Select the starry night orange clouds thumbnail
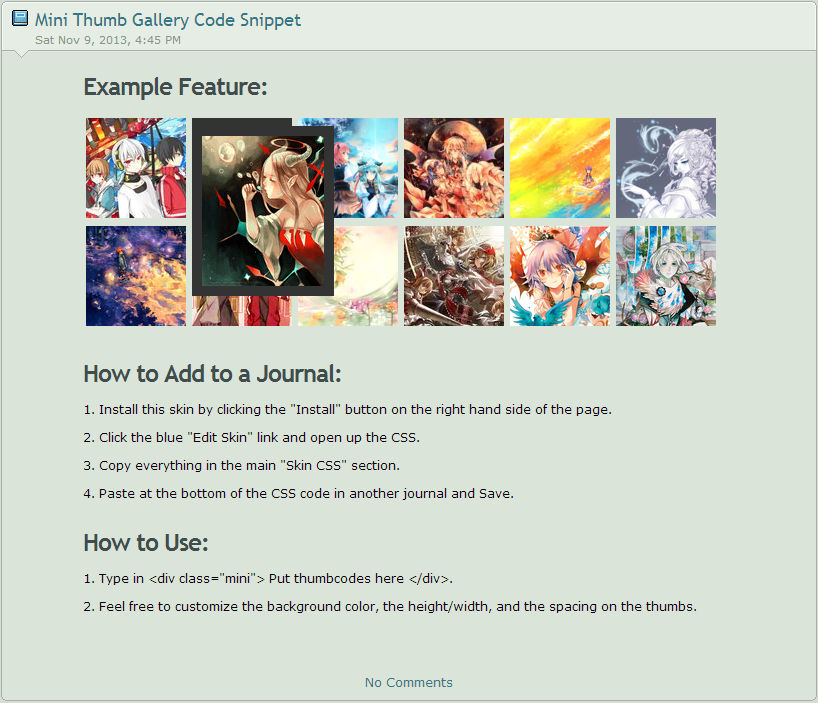 136,276
